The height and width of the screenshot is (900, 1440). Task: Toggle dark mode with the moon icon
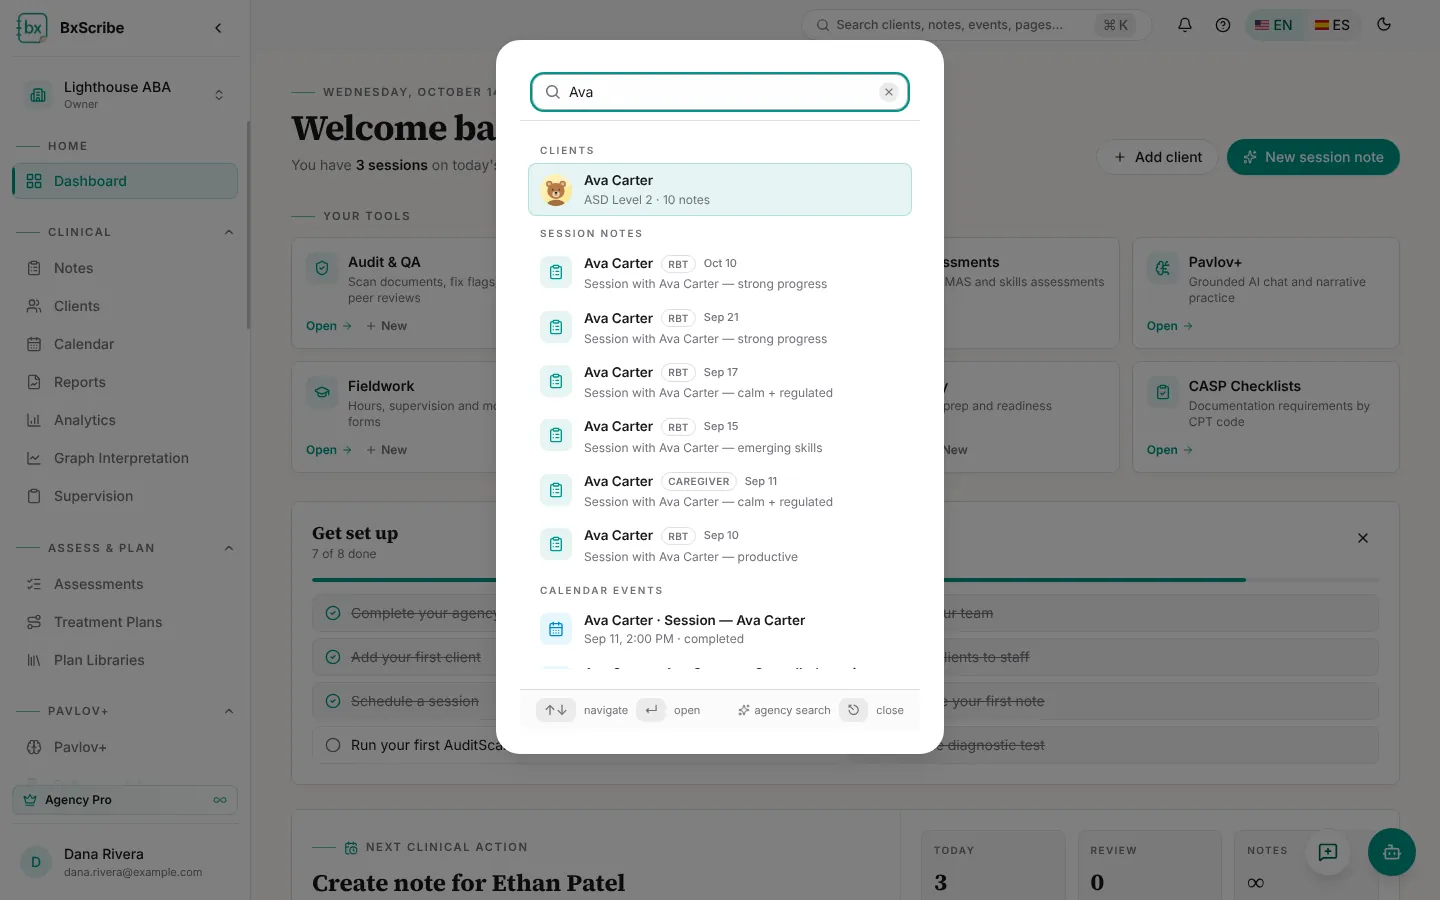[1384, 25]
